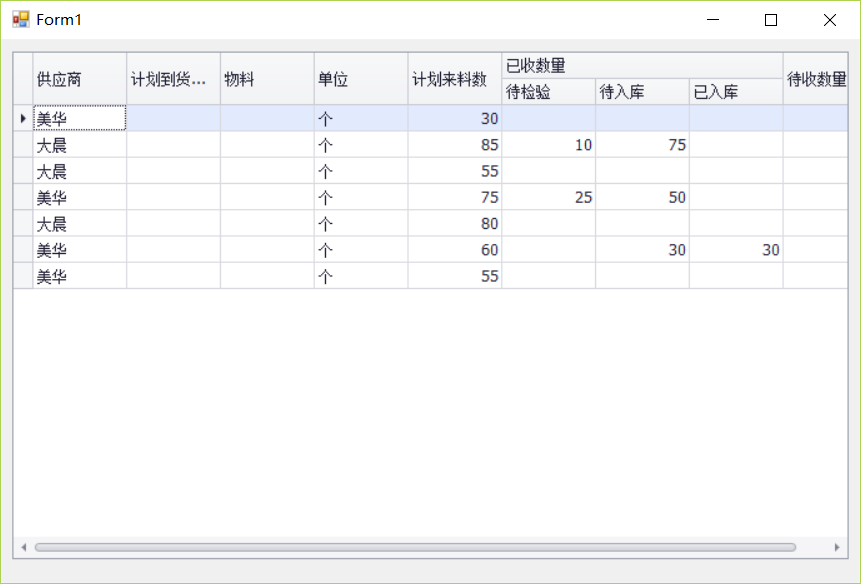Click the 待入库 sub-column header

[x=642, y=92]
